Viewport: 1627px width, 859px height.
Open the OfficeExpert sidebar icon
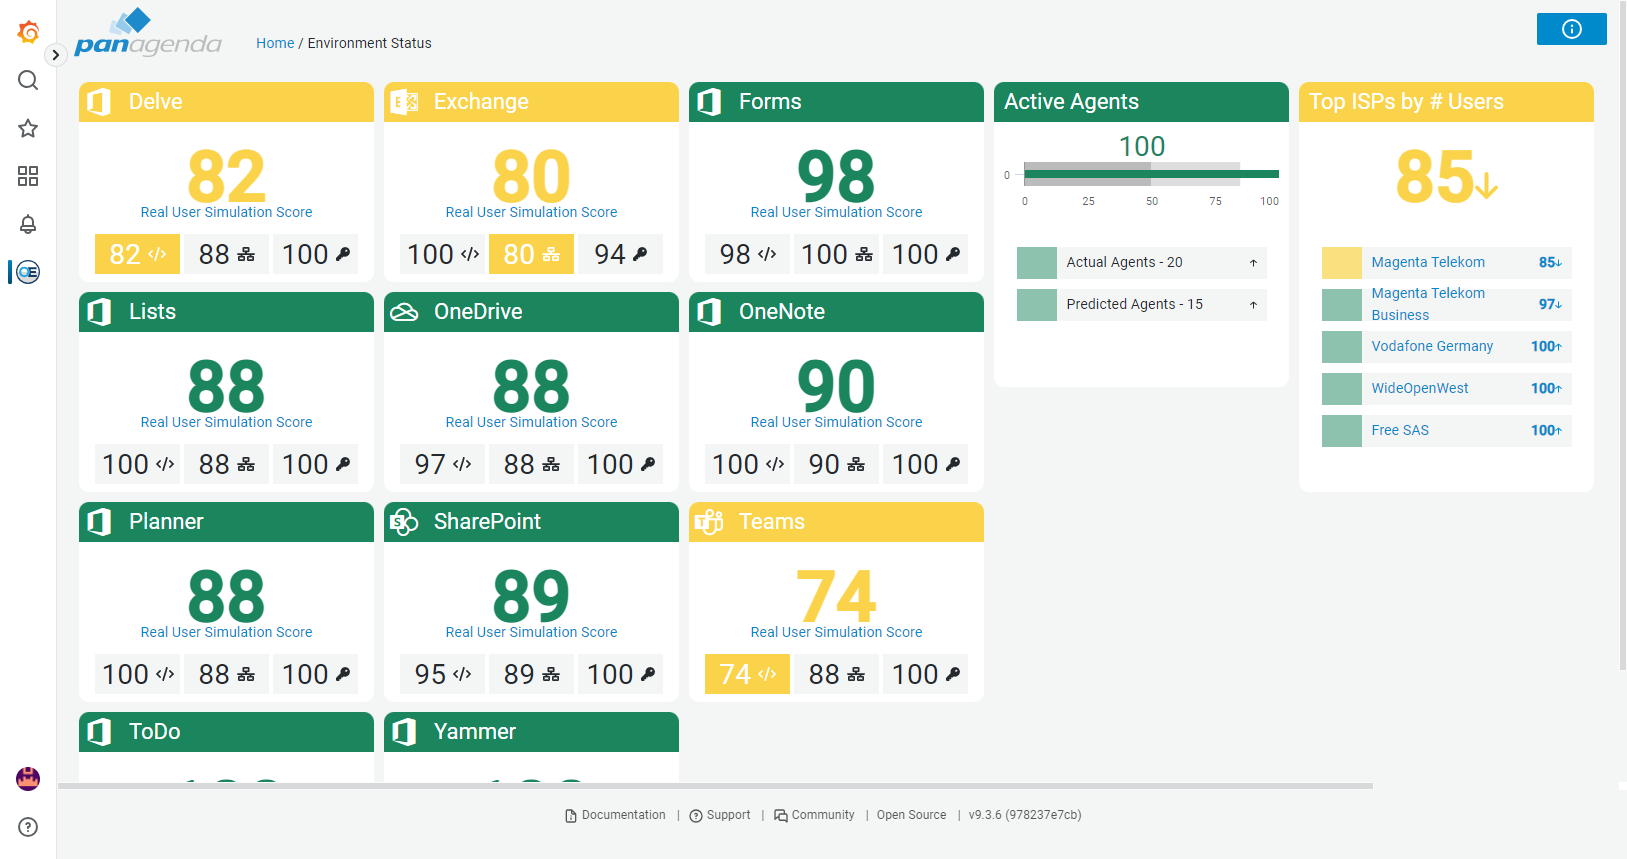click(28, 272)
